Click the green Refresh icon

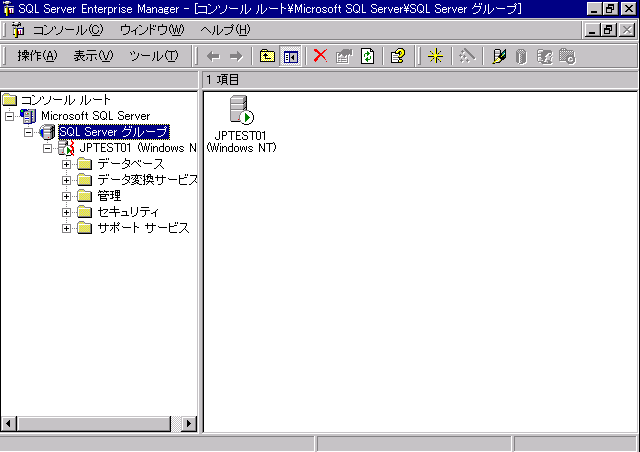pos(367,56)
